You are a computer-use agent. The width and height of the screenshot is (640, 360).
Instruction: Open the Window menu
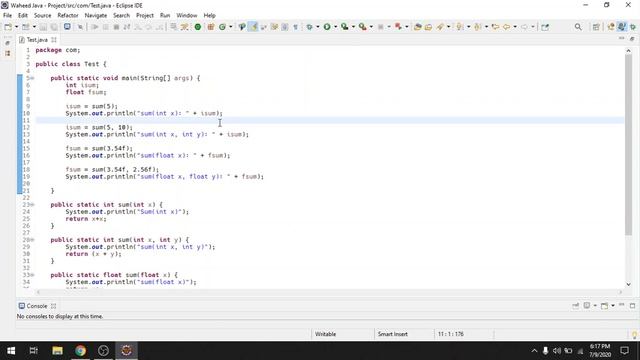[x=187, y=16]
